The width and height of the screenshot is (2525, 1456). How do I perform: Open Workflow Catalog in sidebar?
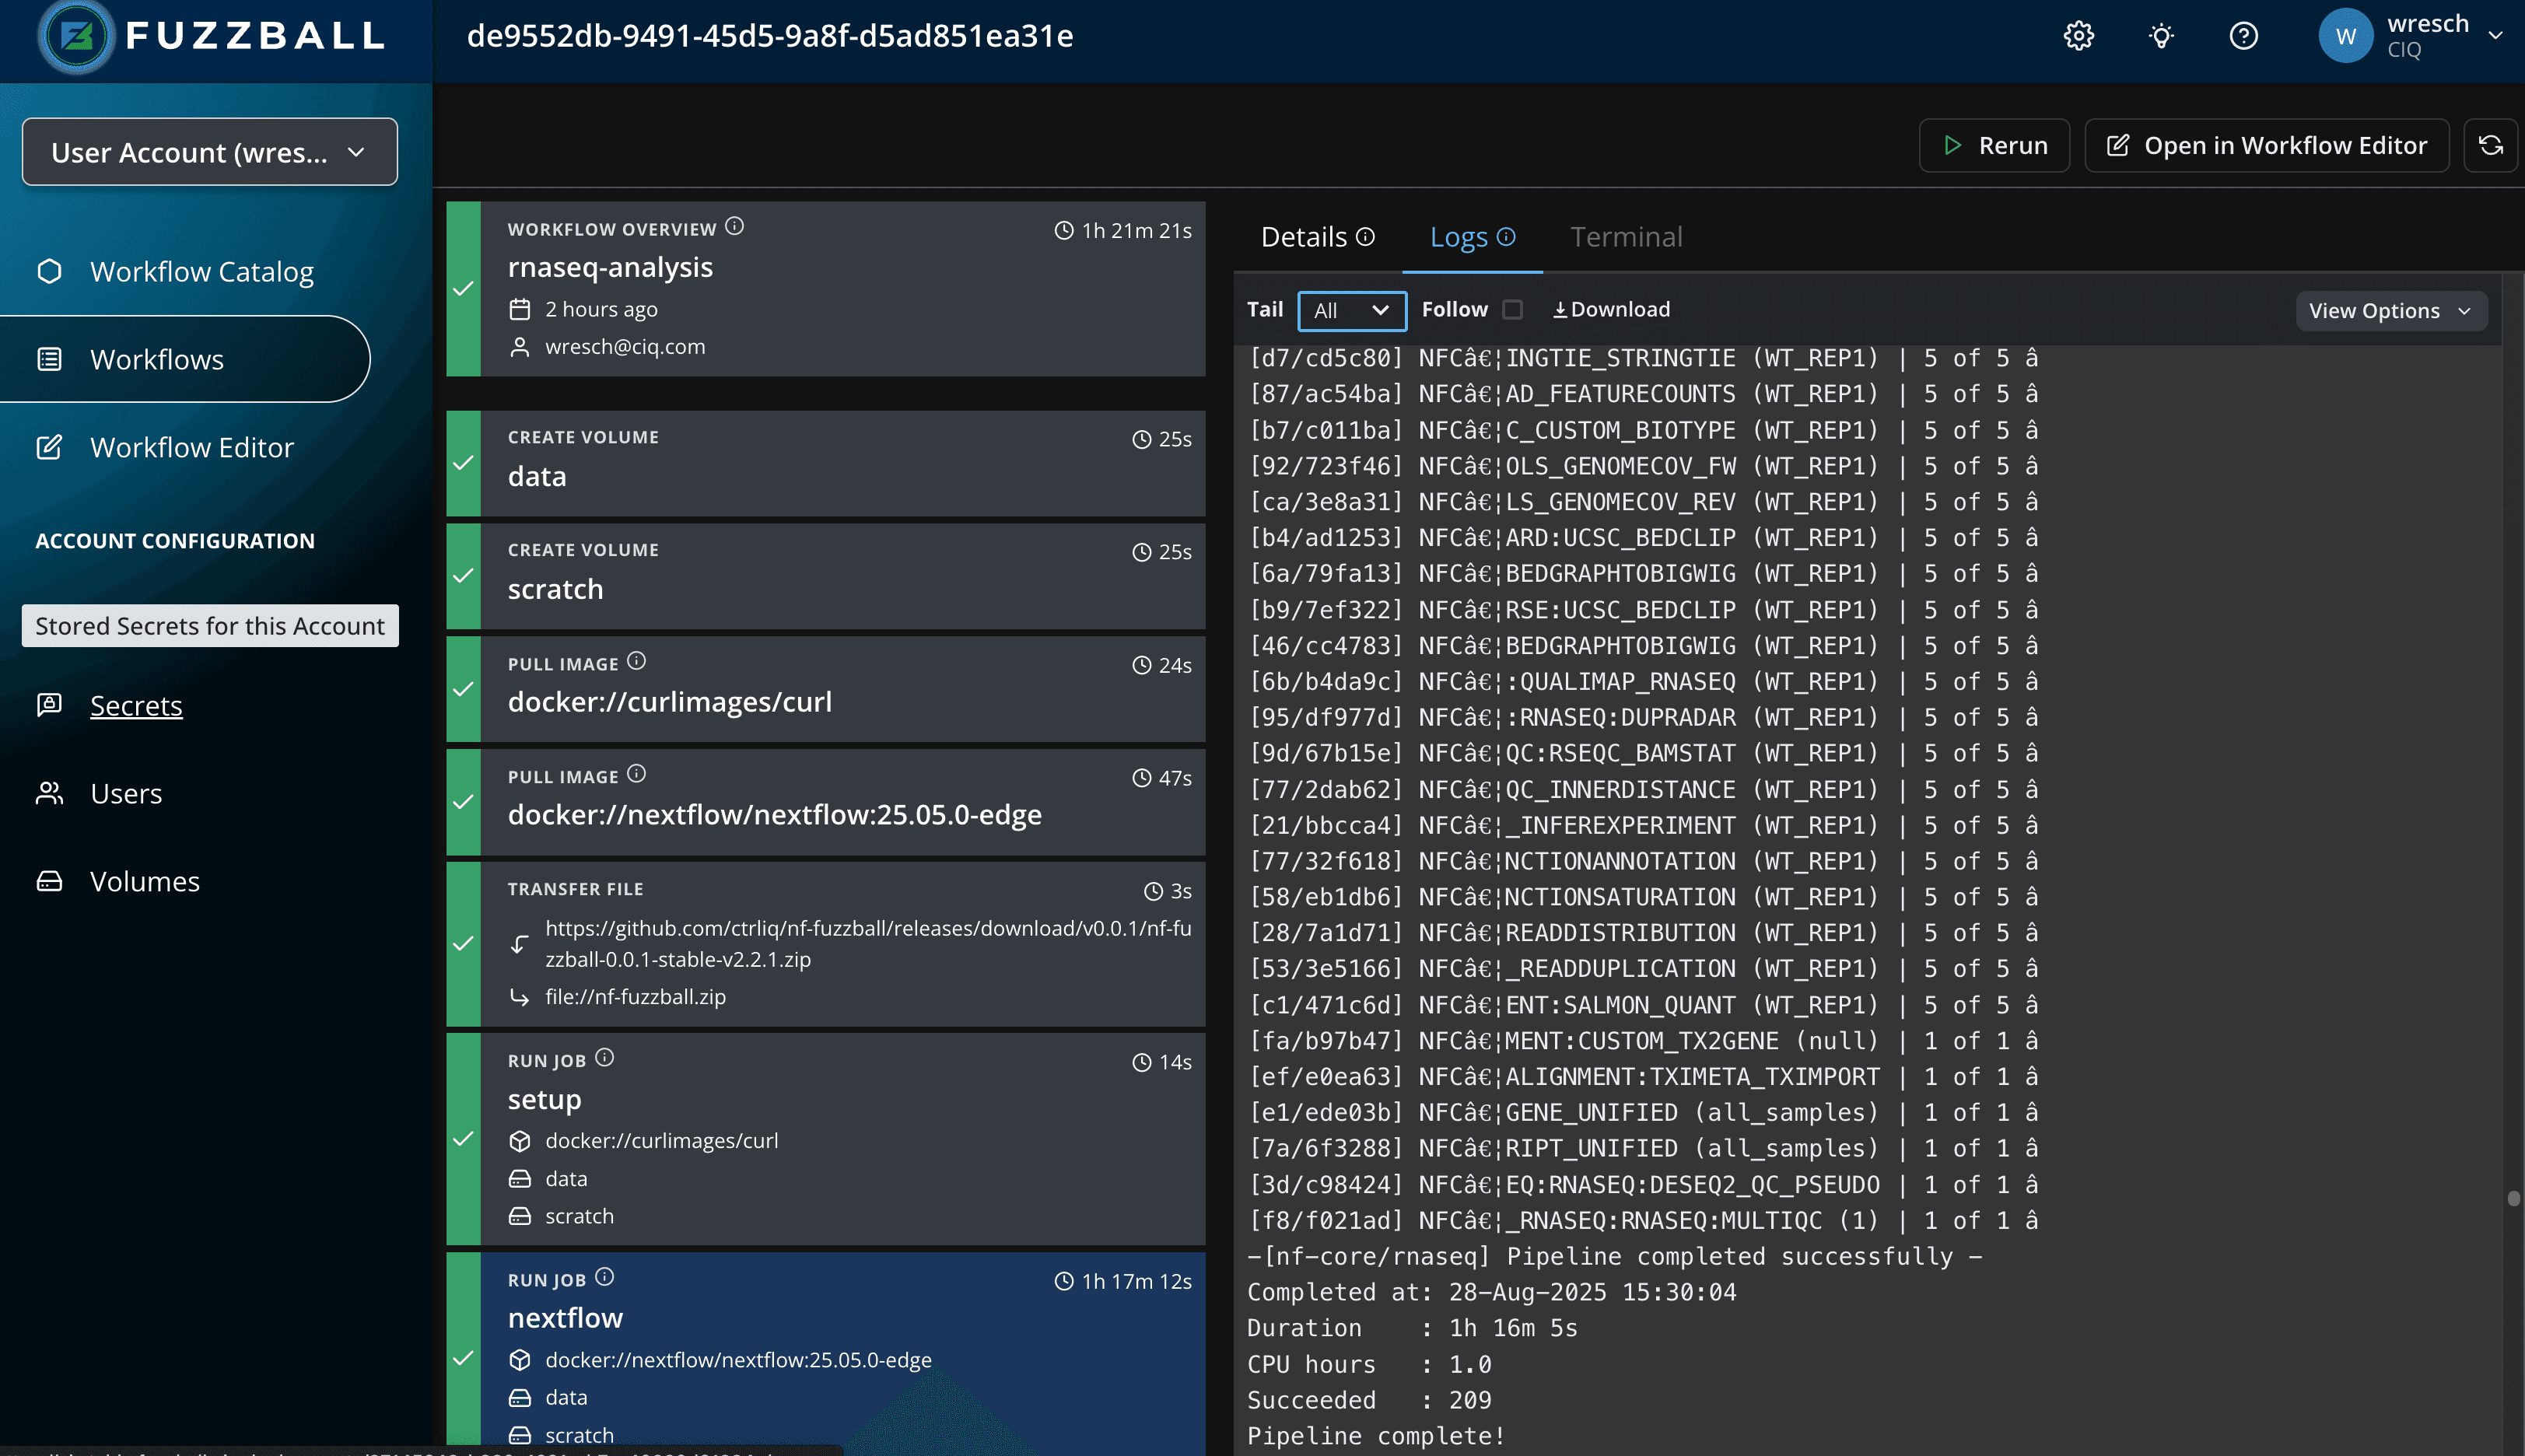coord(201,272)
